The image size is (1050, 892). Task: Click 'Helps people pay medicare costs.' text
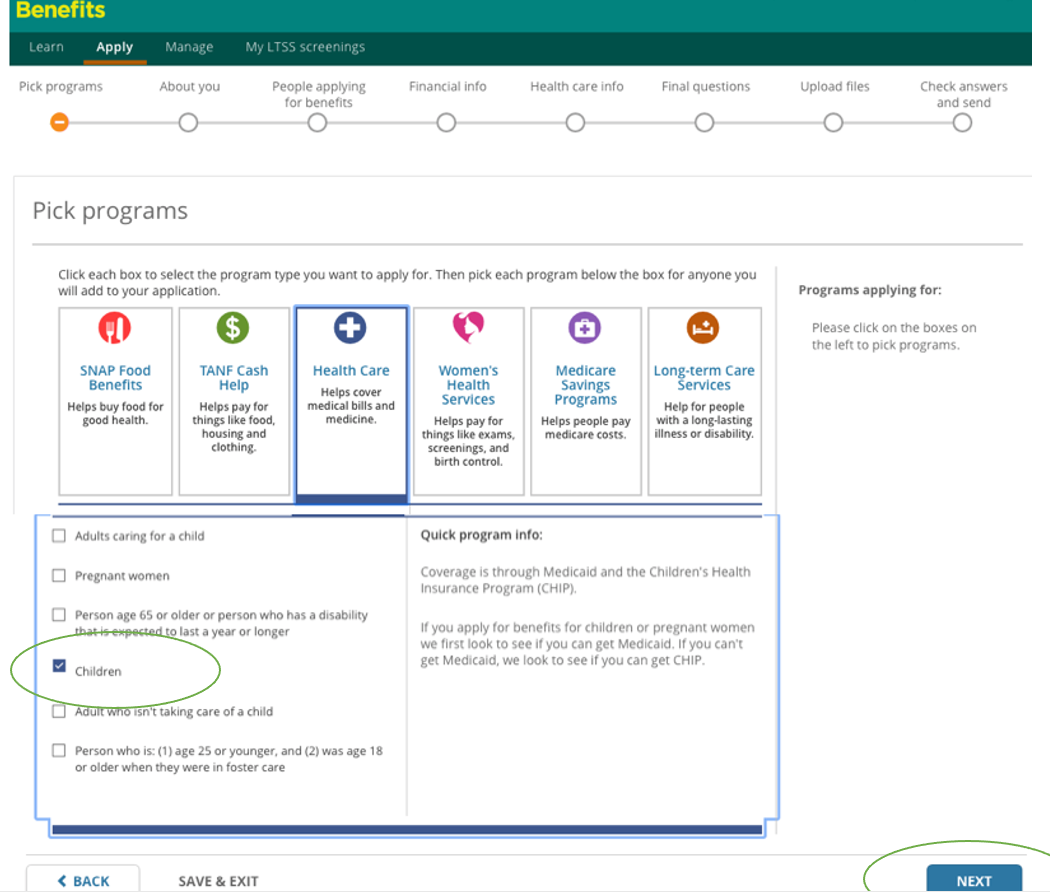pyautogui.click(x=586, y=428)
